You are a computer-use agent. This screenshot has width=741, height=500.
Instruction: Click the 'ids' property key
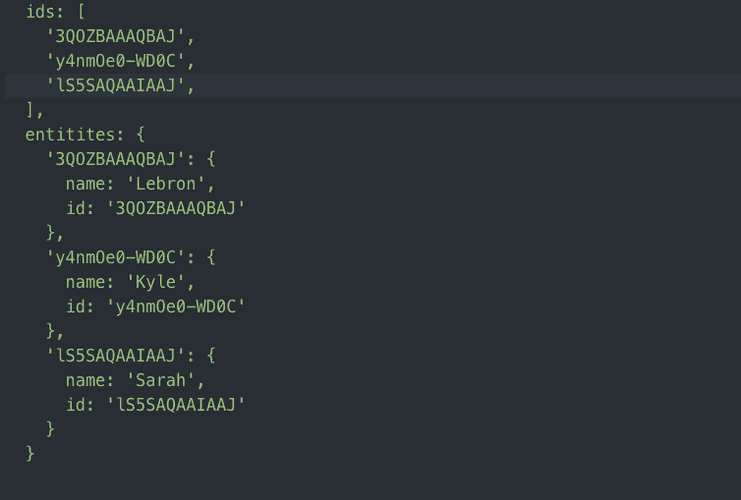(40, 12)
